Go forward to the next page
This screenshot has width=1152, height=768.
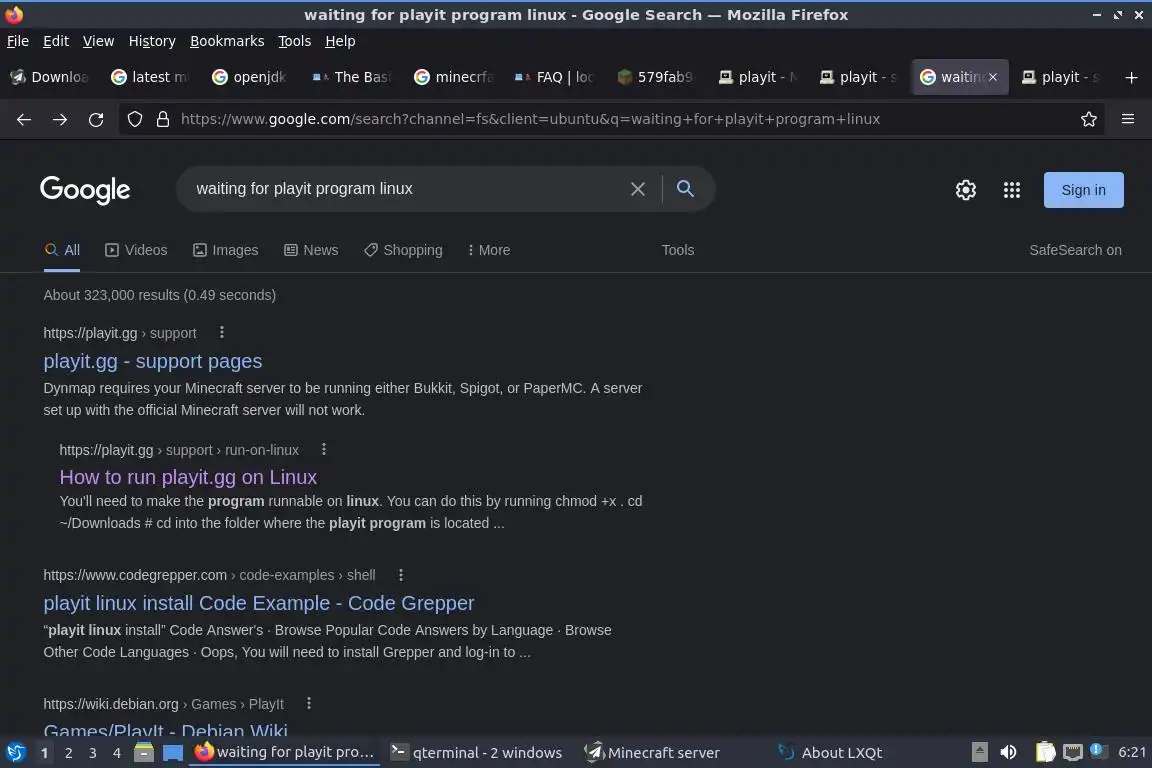(60, 119)
